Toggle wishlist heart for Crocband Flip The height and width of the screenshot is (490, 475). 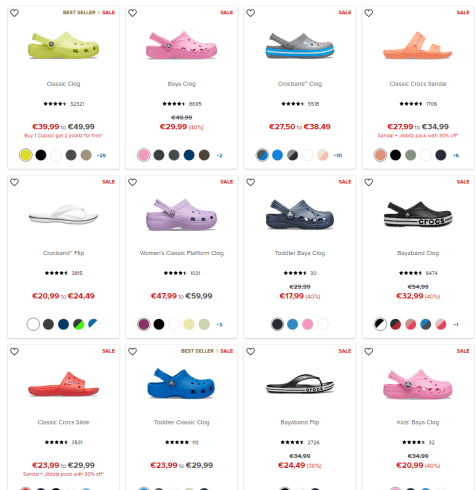pyautogui.click(x=14, y=182)
